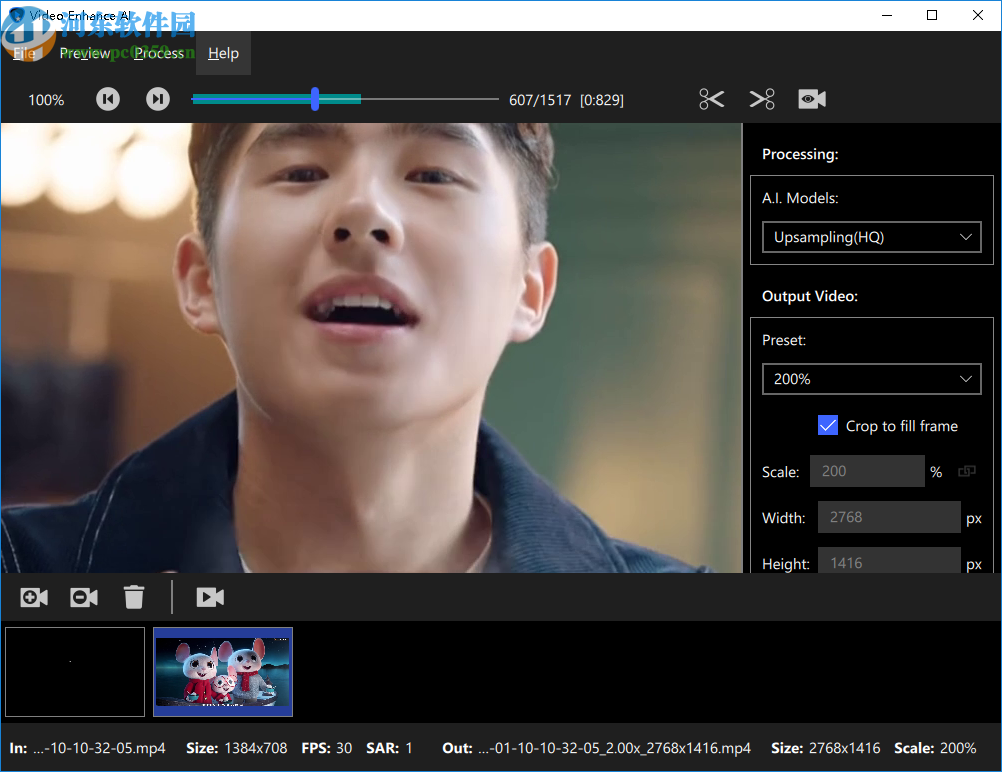Screen dimensions: 1002x772
Task: Open the preview camera eye icon
Action: click(811, 99)
